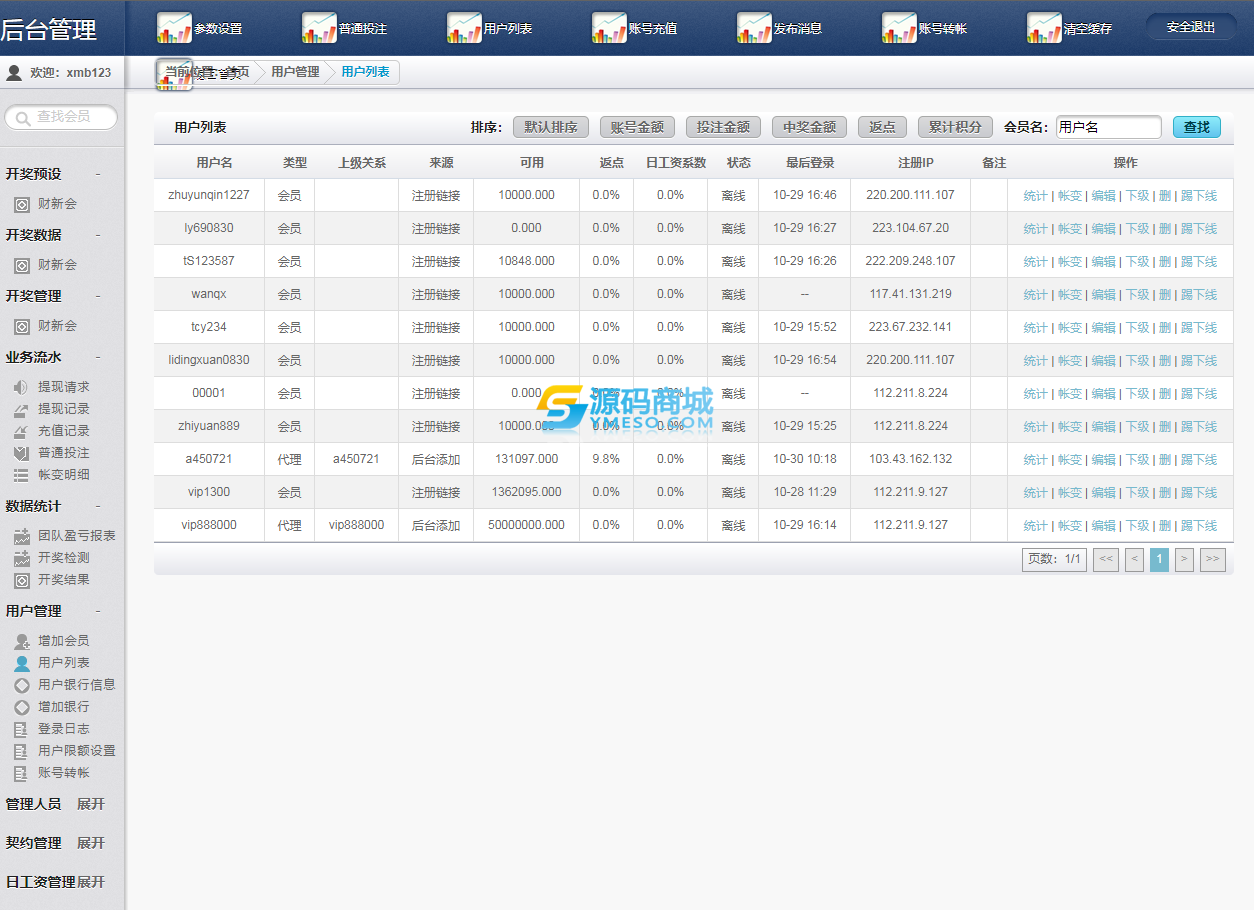Click the 登录日志 document icon in sidebar
The image size is (1254, 910).
[21, 729]
